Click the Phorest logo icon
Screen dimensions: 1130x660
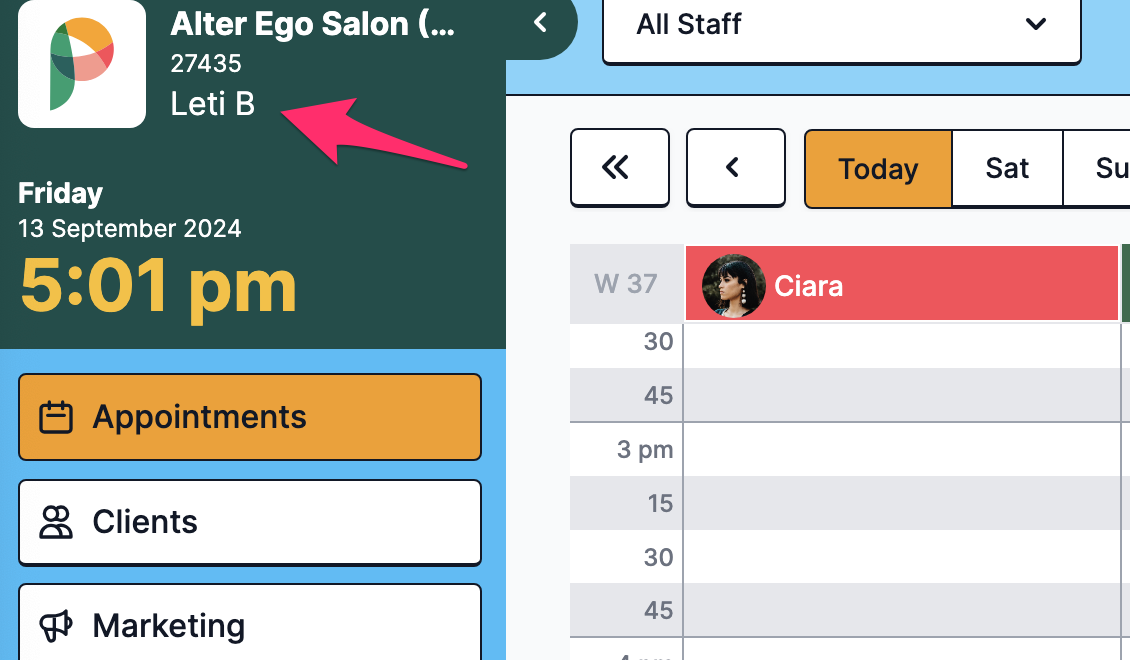[81, 64]
